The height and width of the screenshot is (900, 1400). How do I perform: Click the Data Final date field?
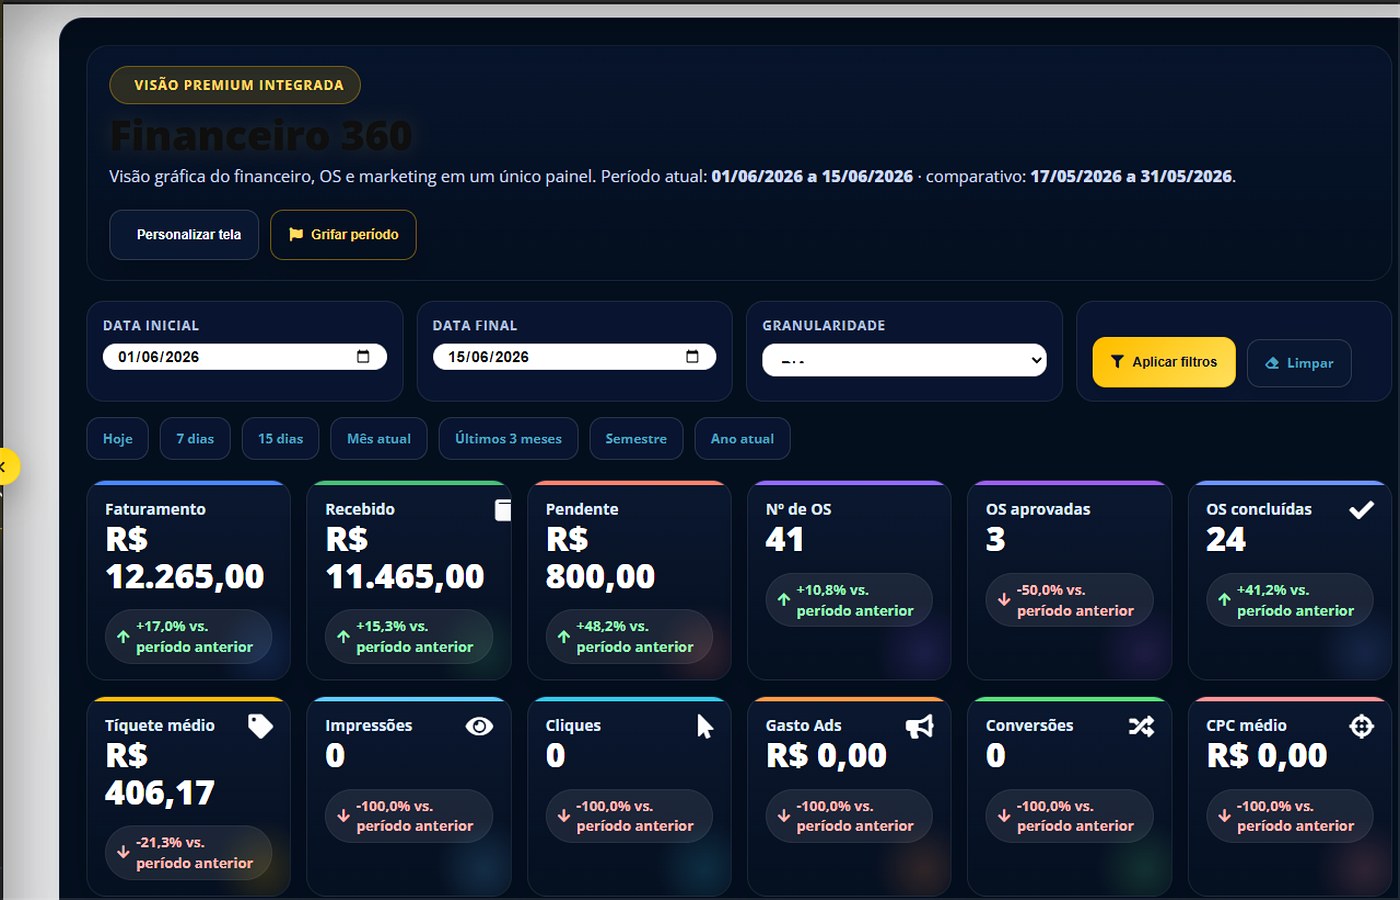tap(574, 357)
